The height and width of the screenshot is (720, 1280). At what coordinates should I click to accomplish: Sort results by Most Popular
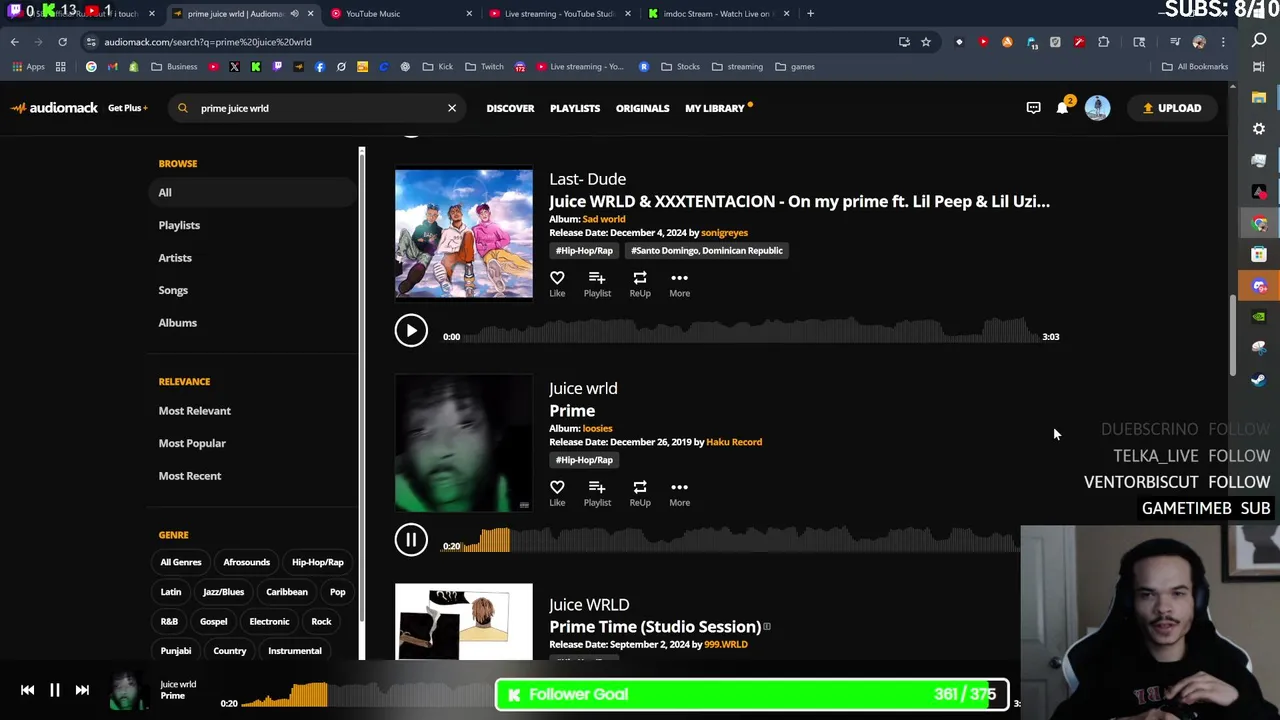click(x=192, y=443)
